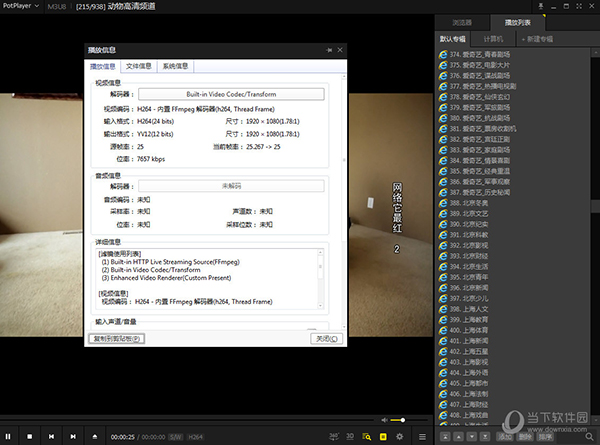Pause playback with the pause button
600x445 pixels.
click(x=8, y=436)
